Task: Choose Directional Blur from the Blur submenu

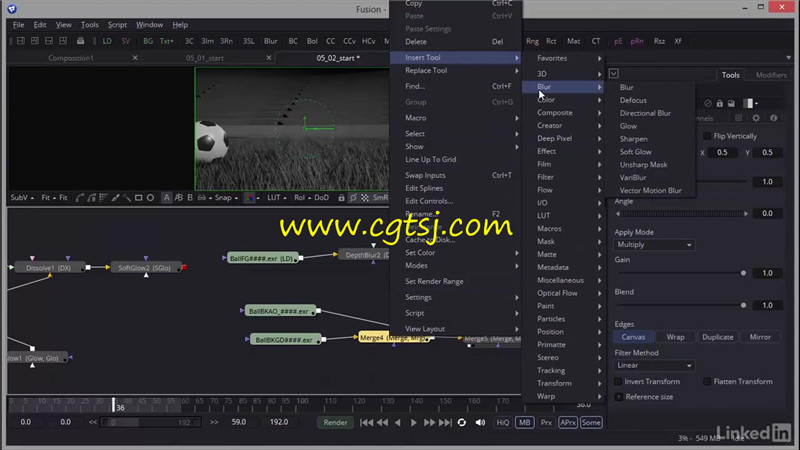Action: (645, 113)
